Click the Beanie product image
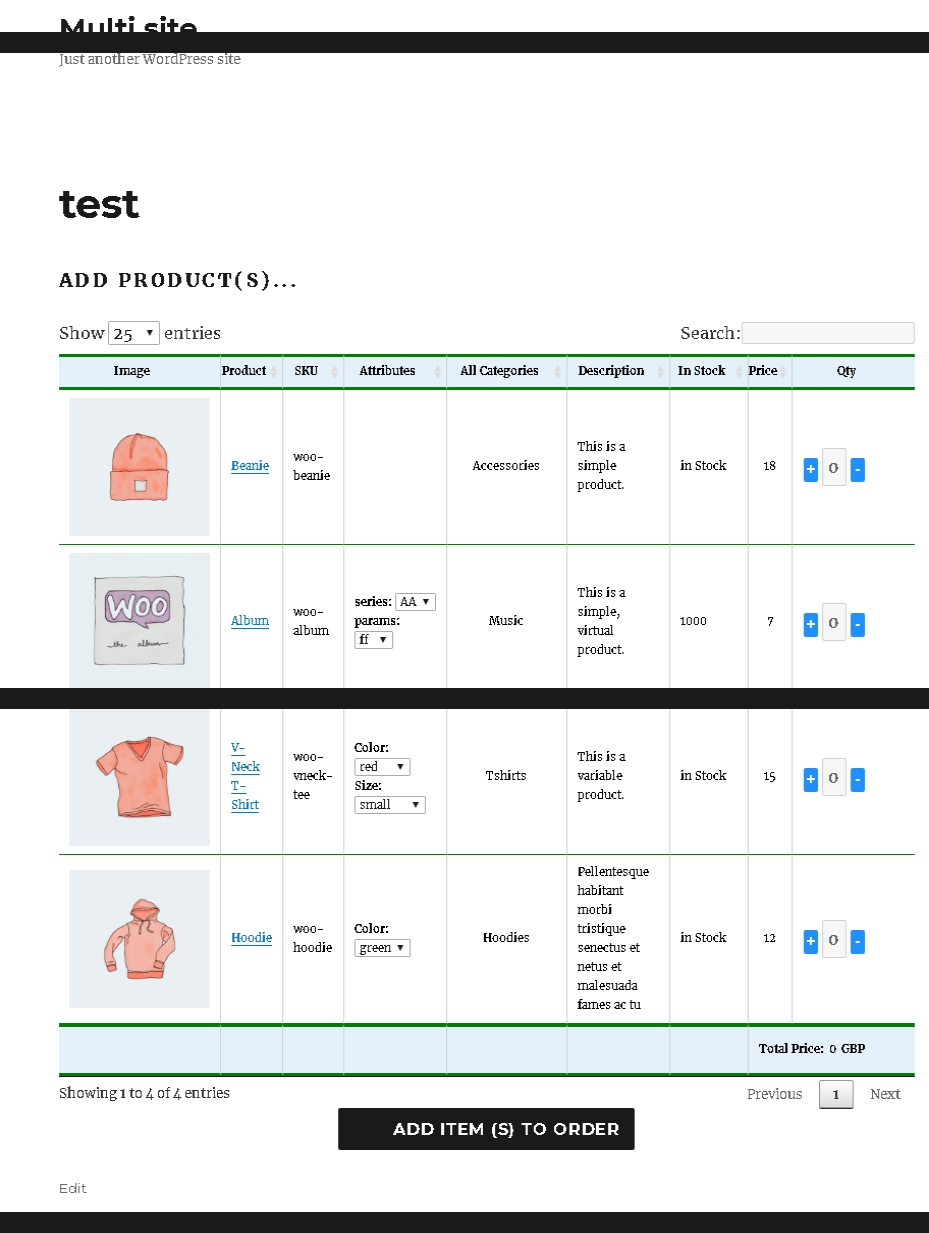929x1233 pixels. 139,467
